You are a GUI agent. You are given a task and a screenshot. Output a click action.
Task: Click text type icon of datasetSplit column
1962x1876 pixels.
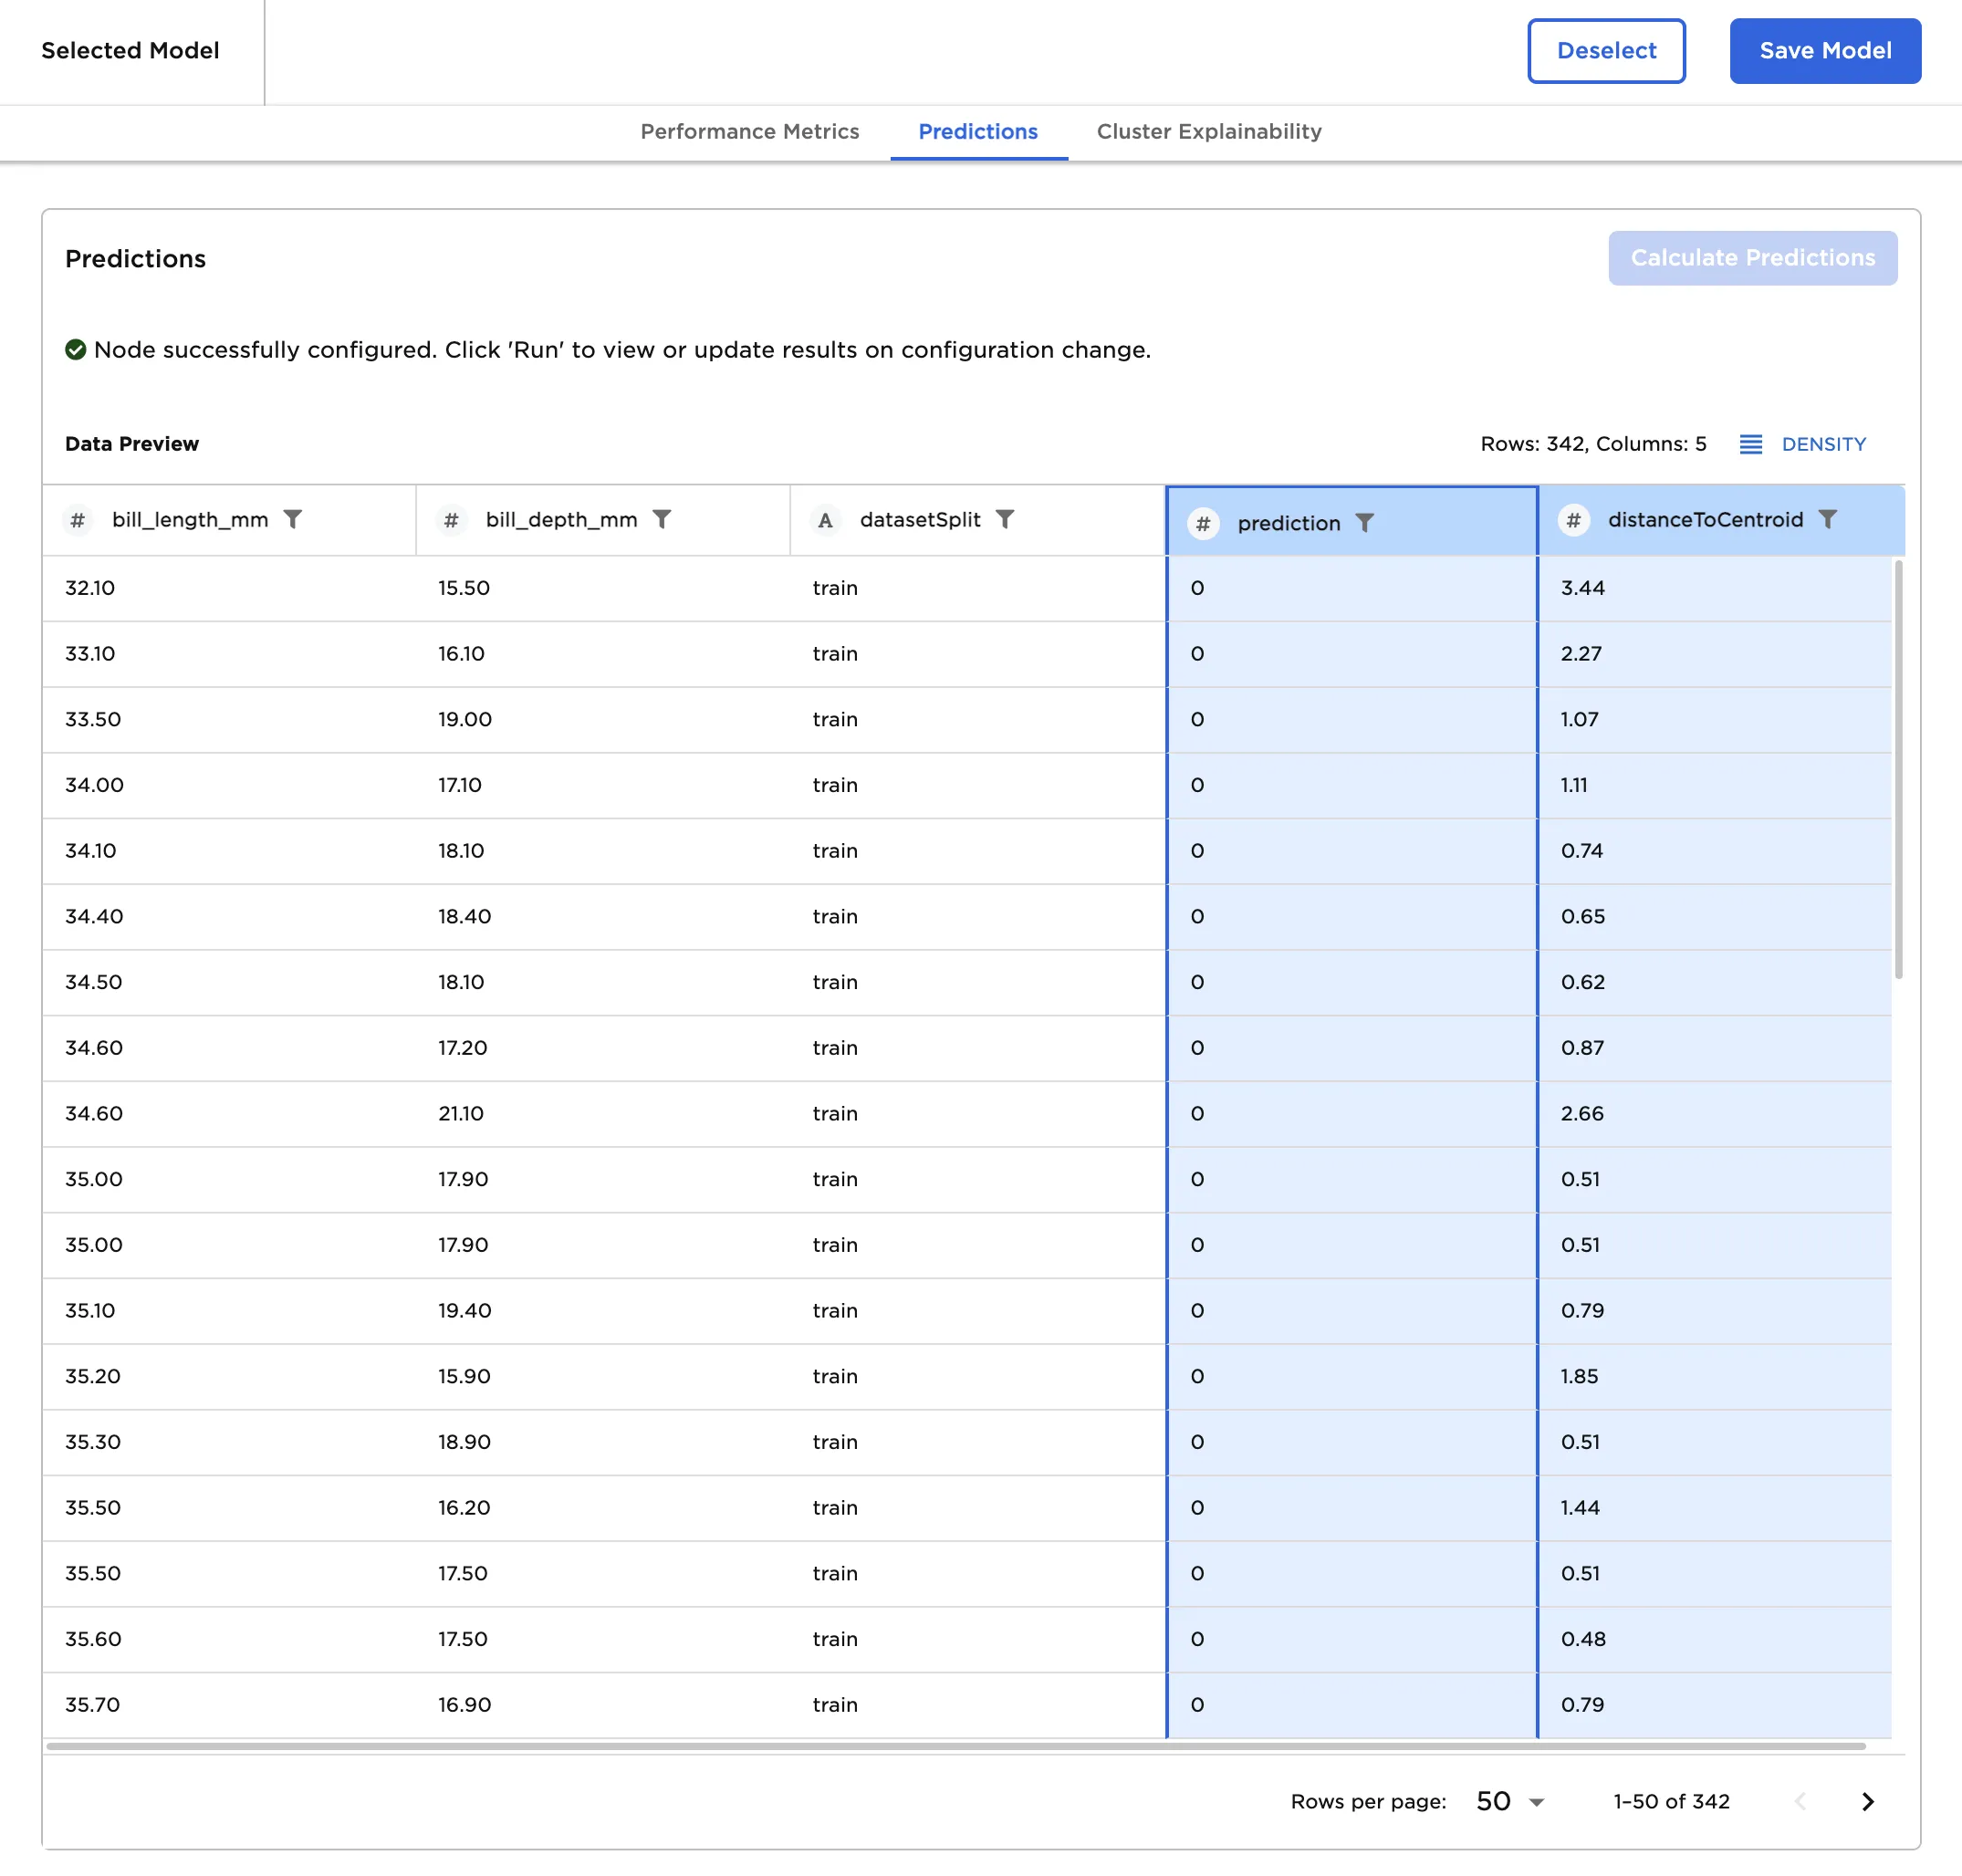[x=825, y=520]
